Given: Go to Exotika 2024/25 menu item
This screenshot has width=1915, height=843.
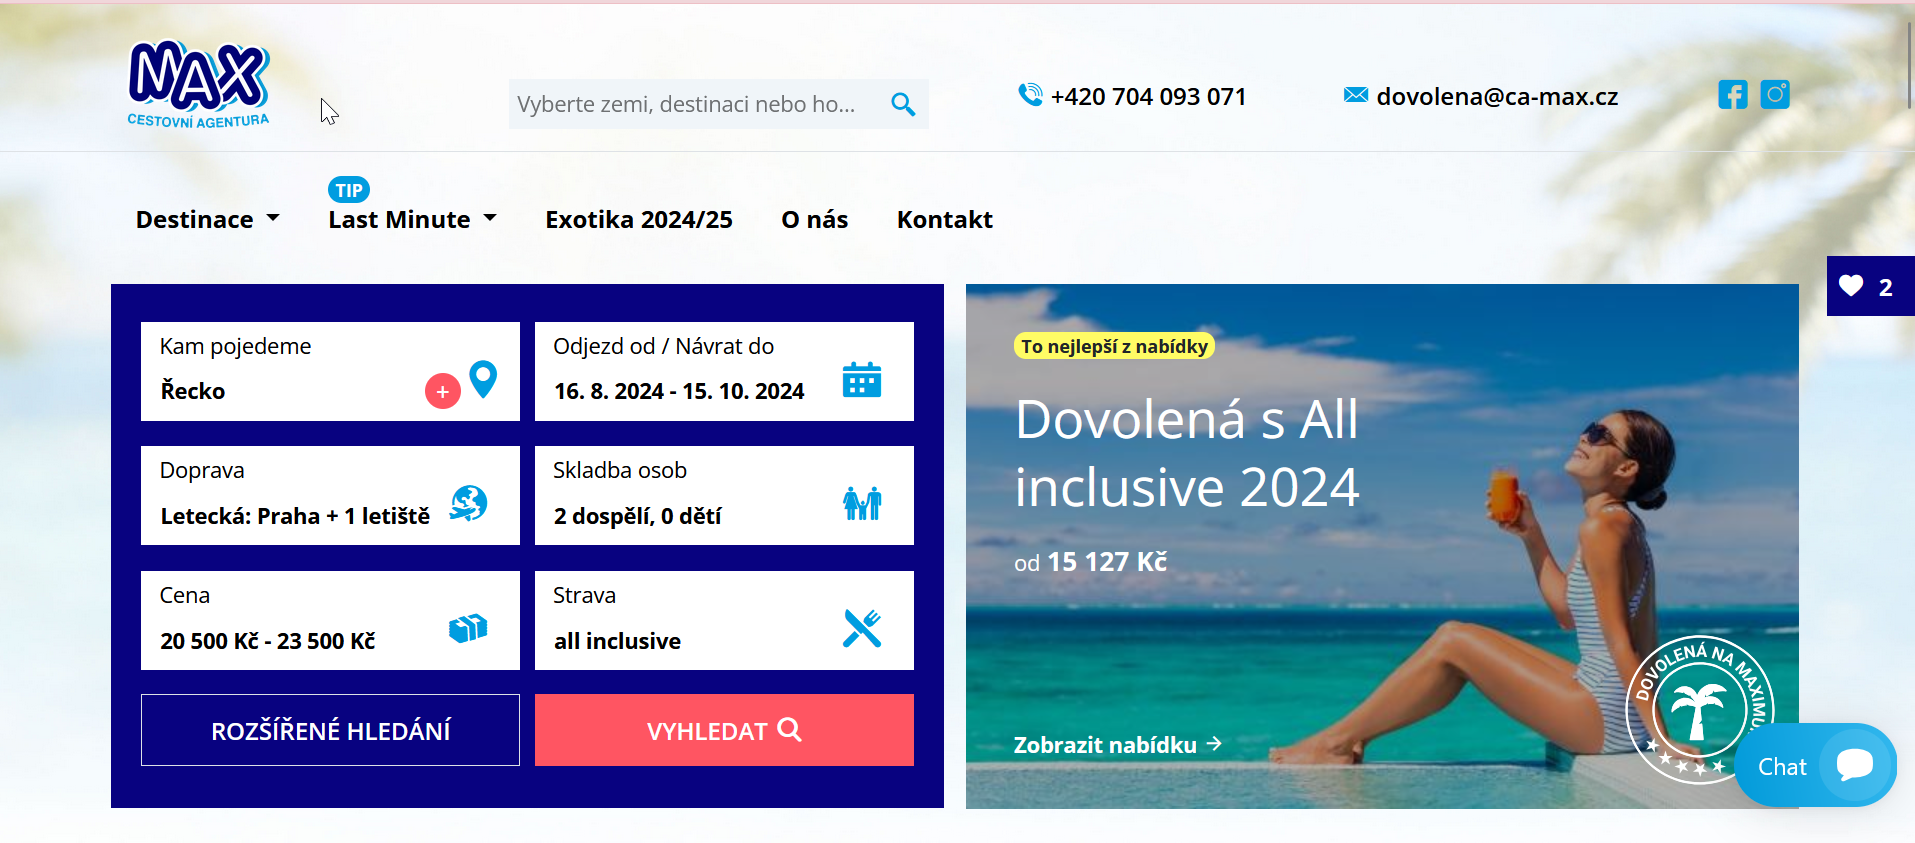Looking at the screenshot, I should (639, 219).
